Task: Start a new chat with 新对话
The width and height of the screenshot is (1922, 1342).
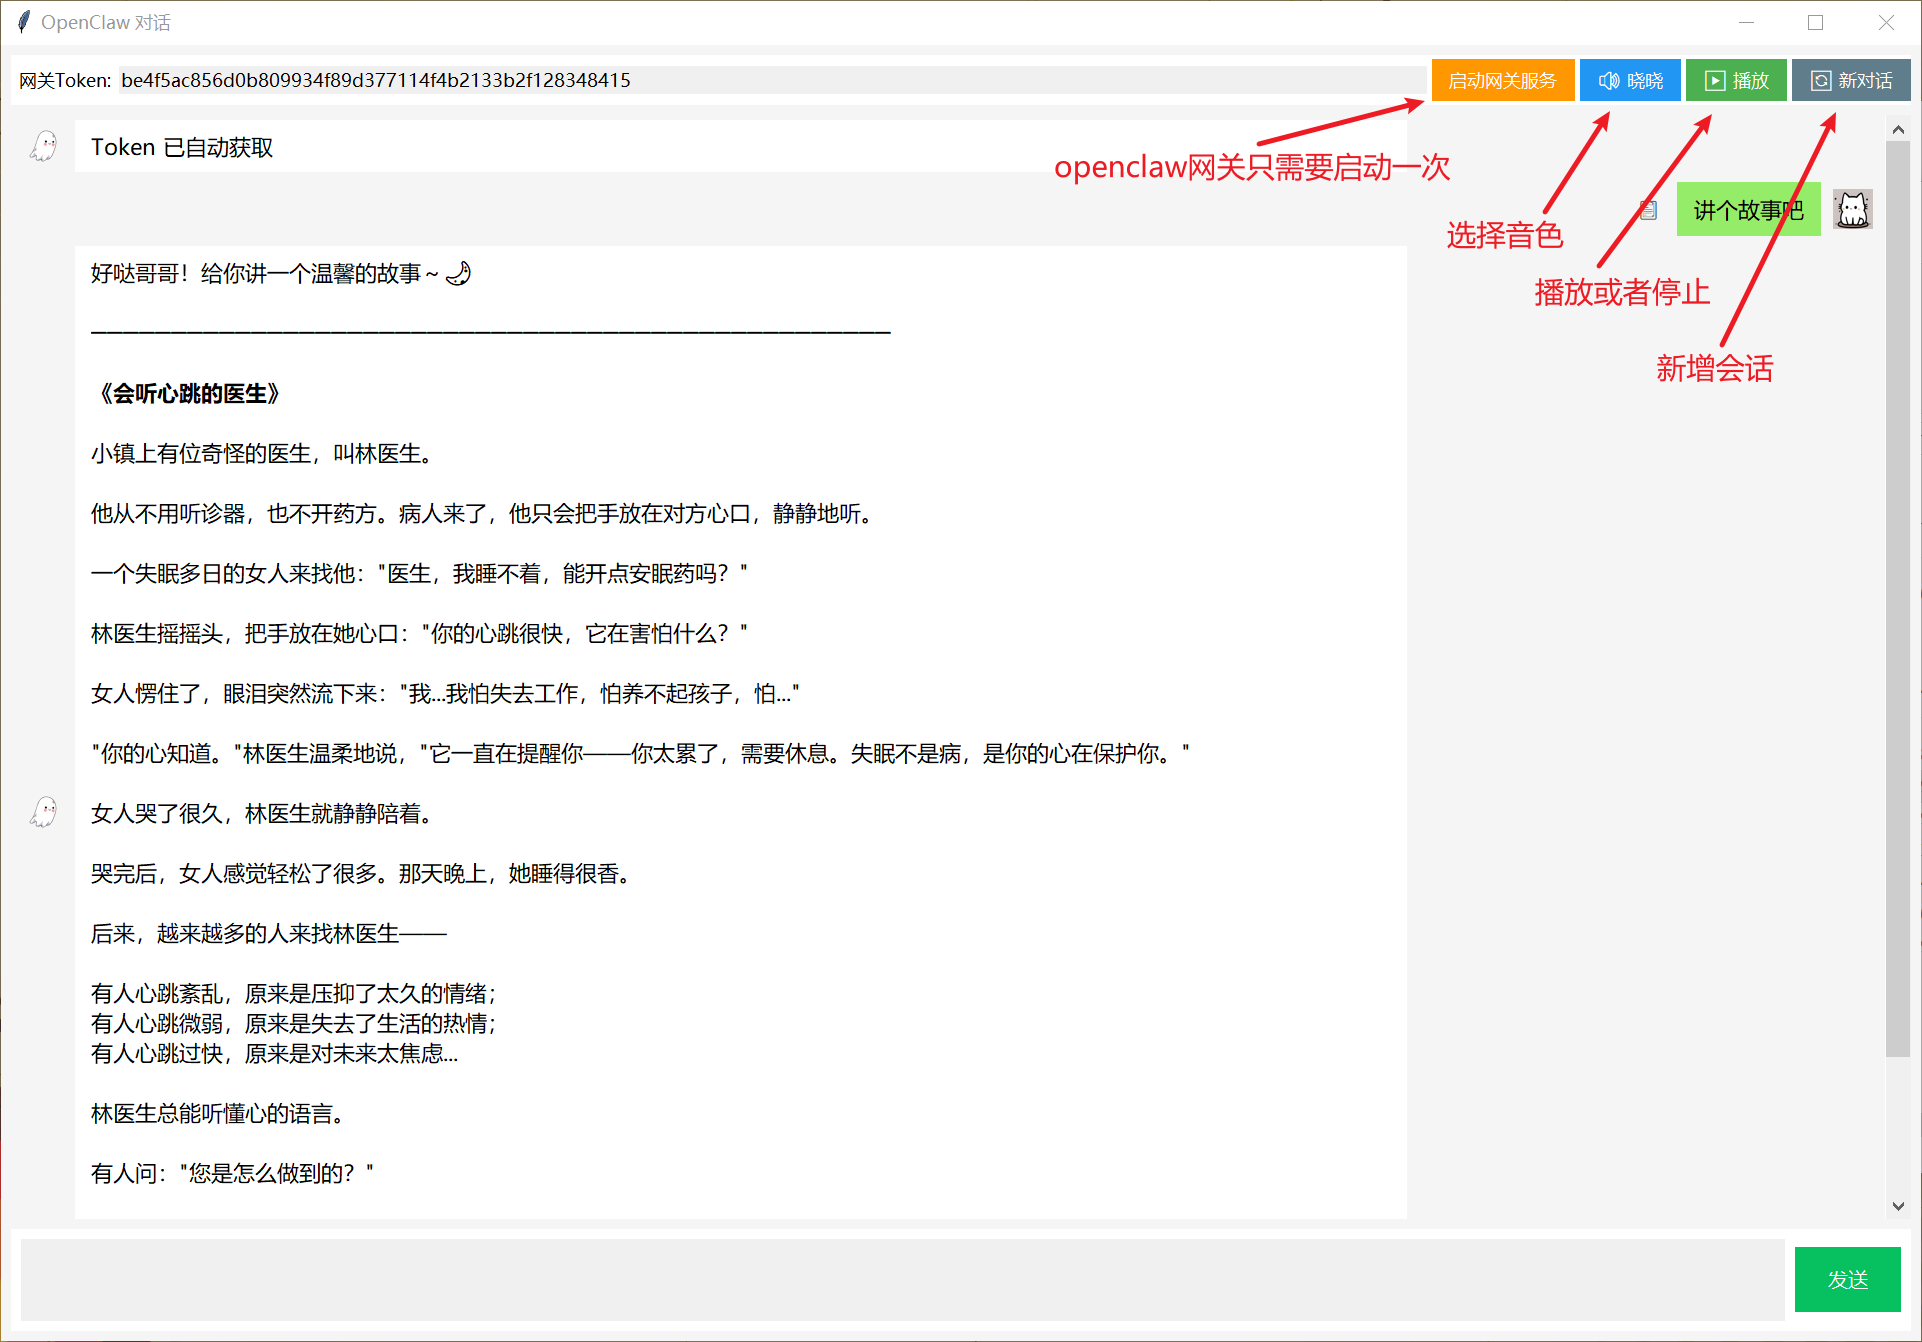Action: pyautogui.click(x=1851, y=80)
